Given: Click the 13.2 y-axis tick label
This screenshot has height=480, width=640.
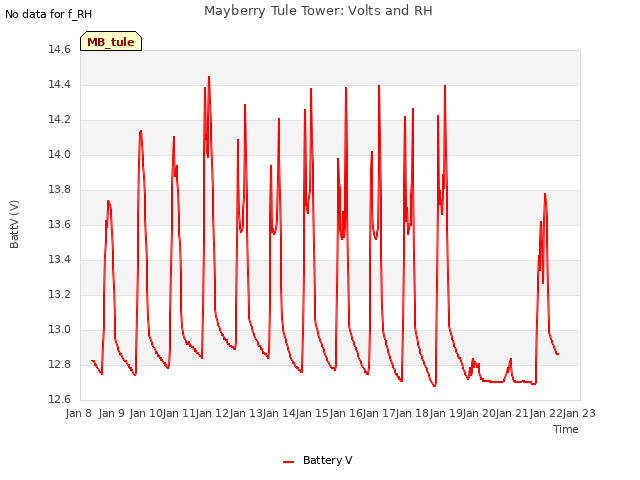Looking at the screenshot, I should point(60,294).
